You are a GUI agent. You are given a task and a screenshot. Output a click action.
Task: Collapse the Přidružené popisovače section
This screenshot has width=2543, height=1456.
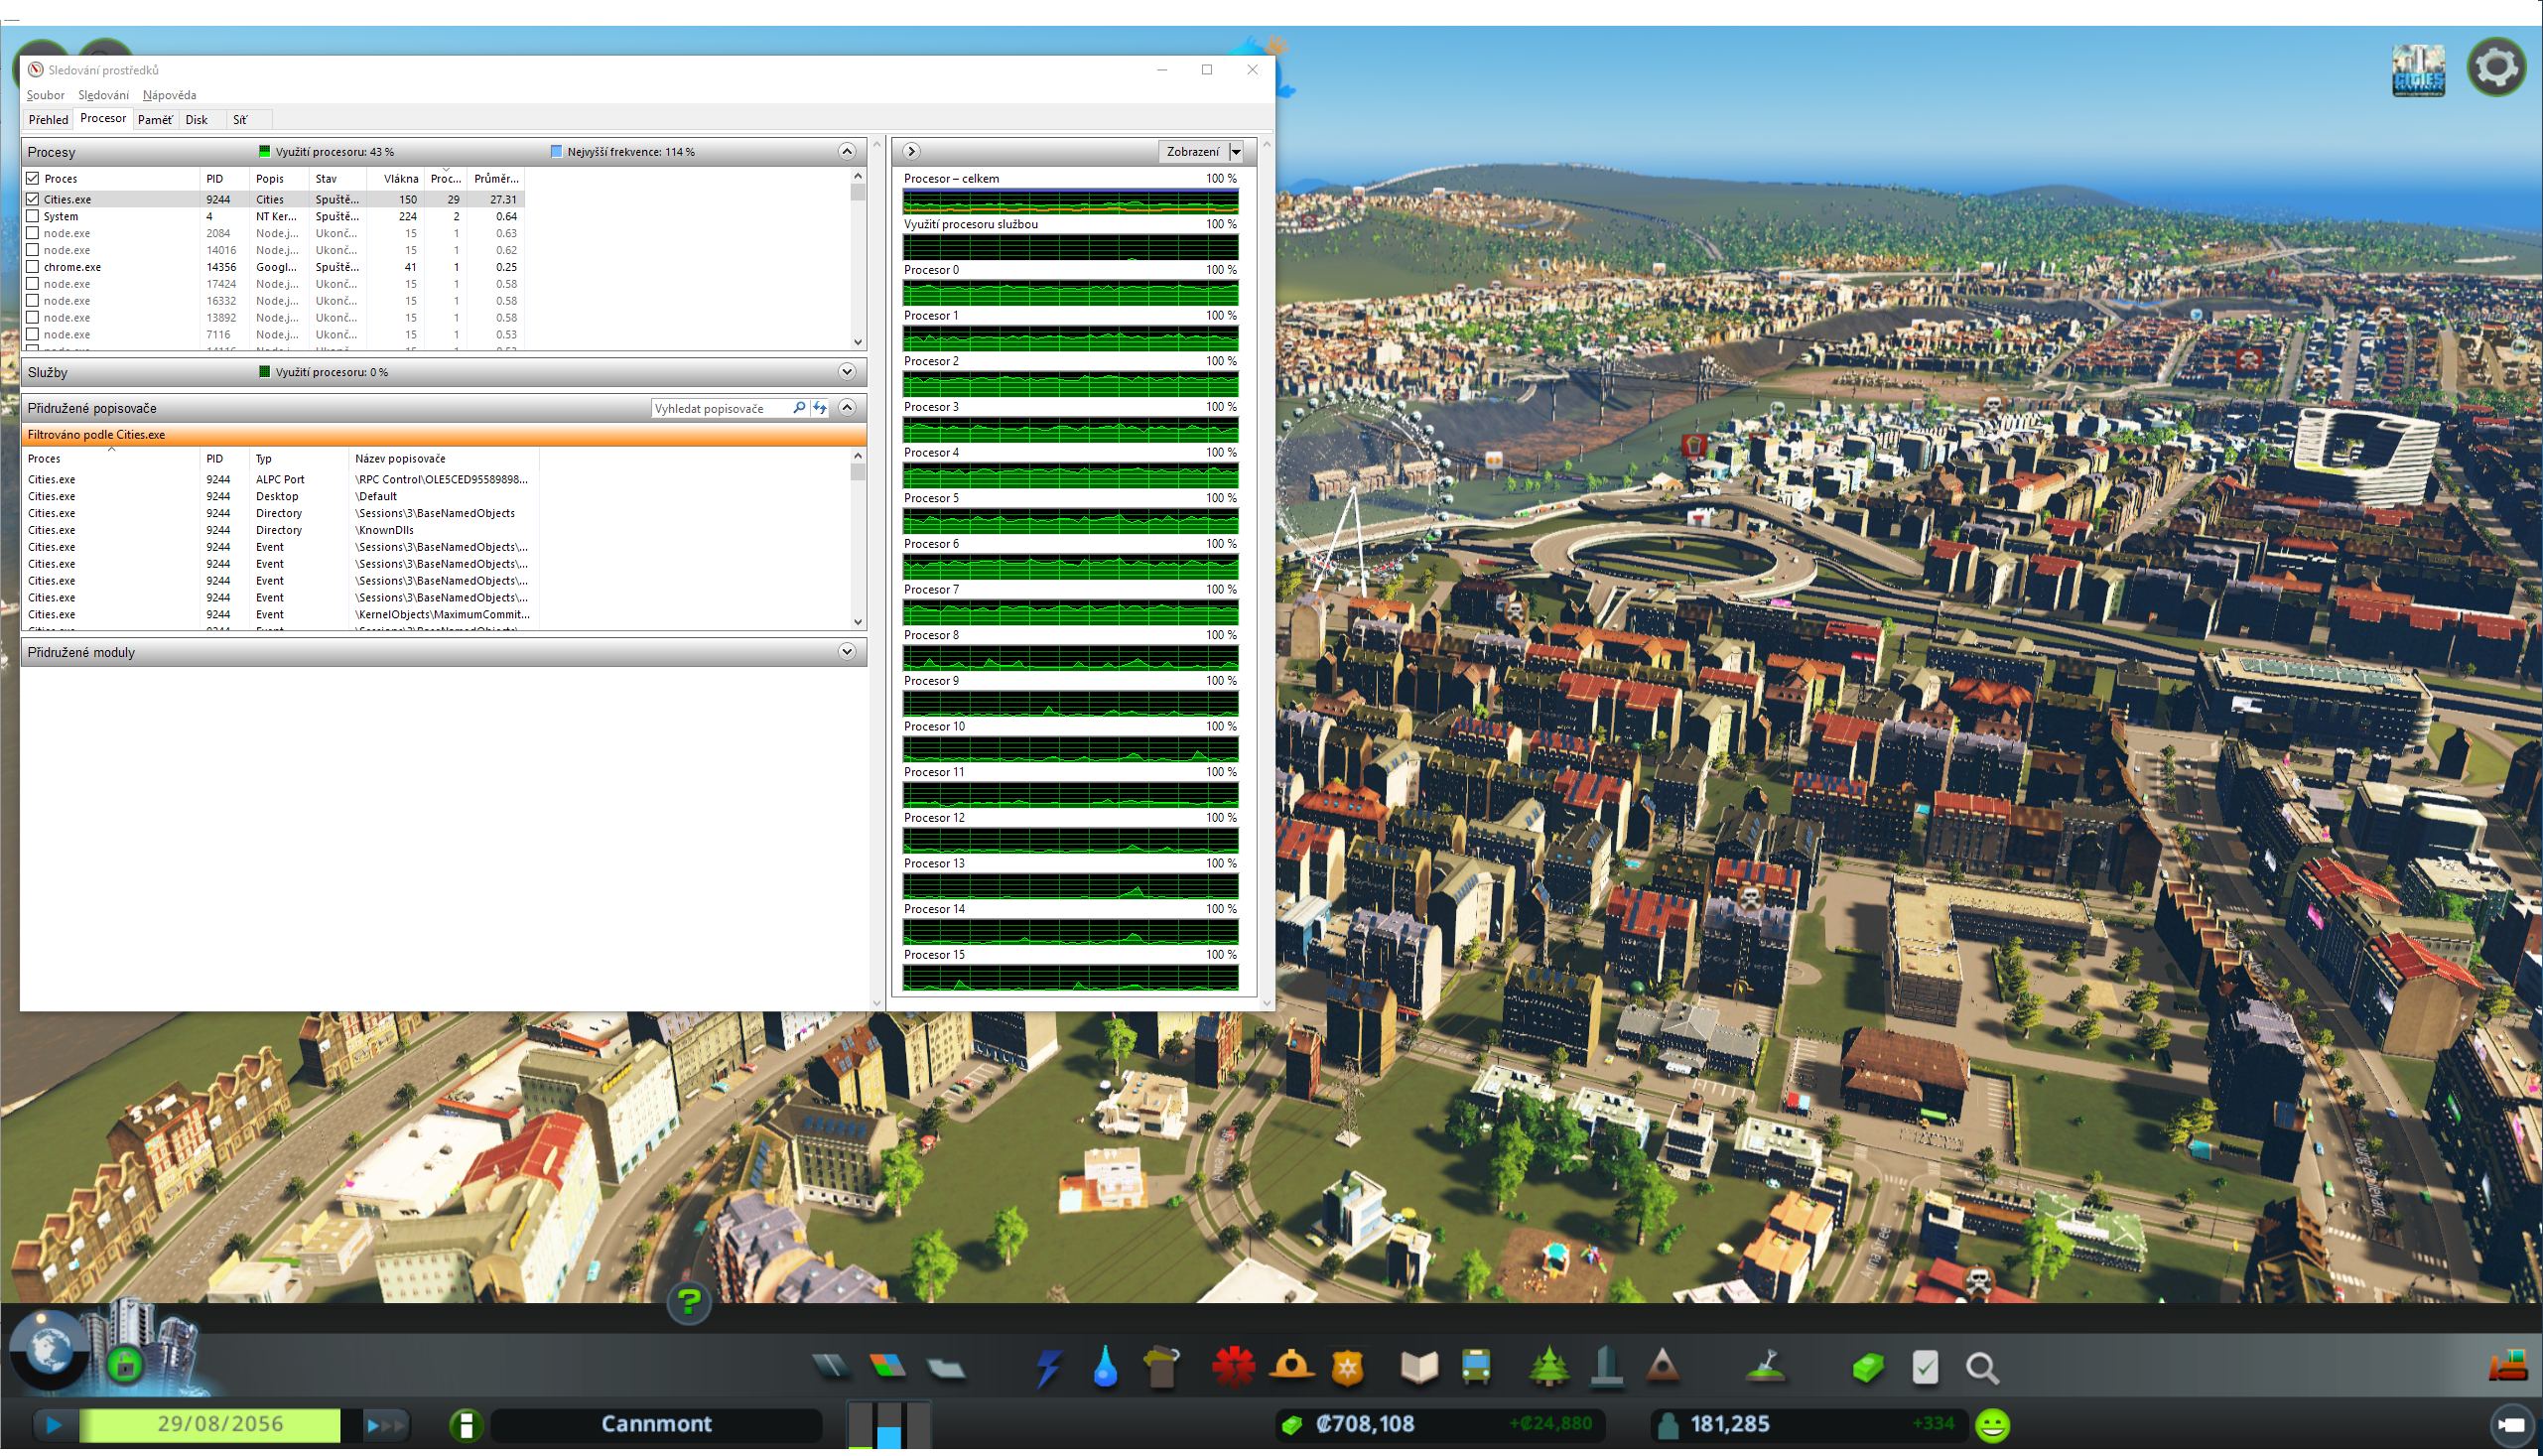[x=847, y=410]
